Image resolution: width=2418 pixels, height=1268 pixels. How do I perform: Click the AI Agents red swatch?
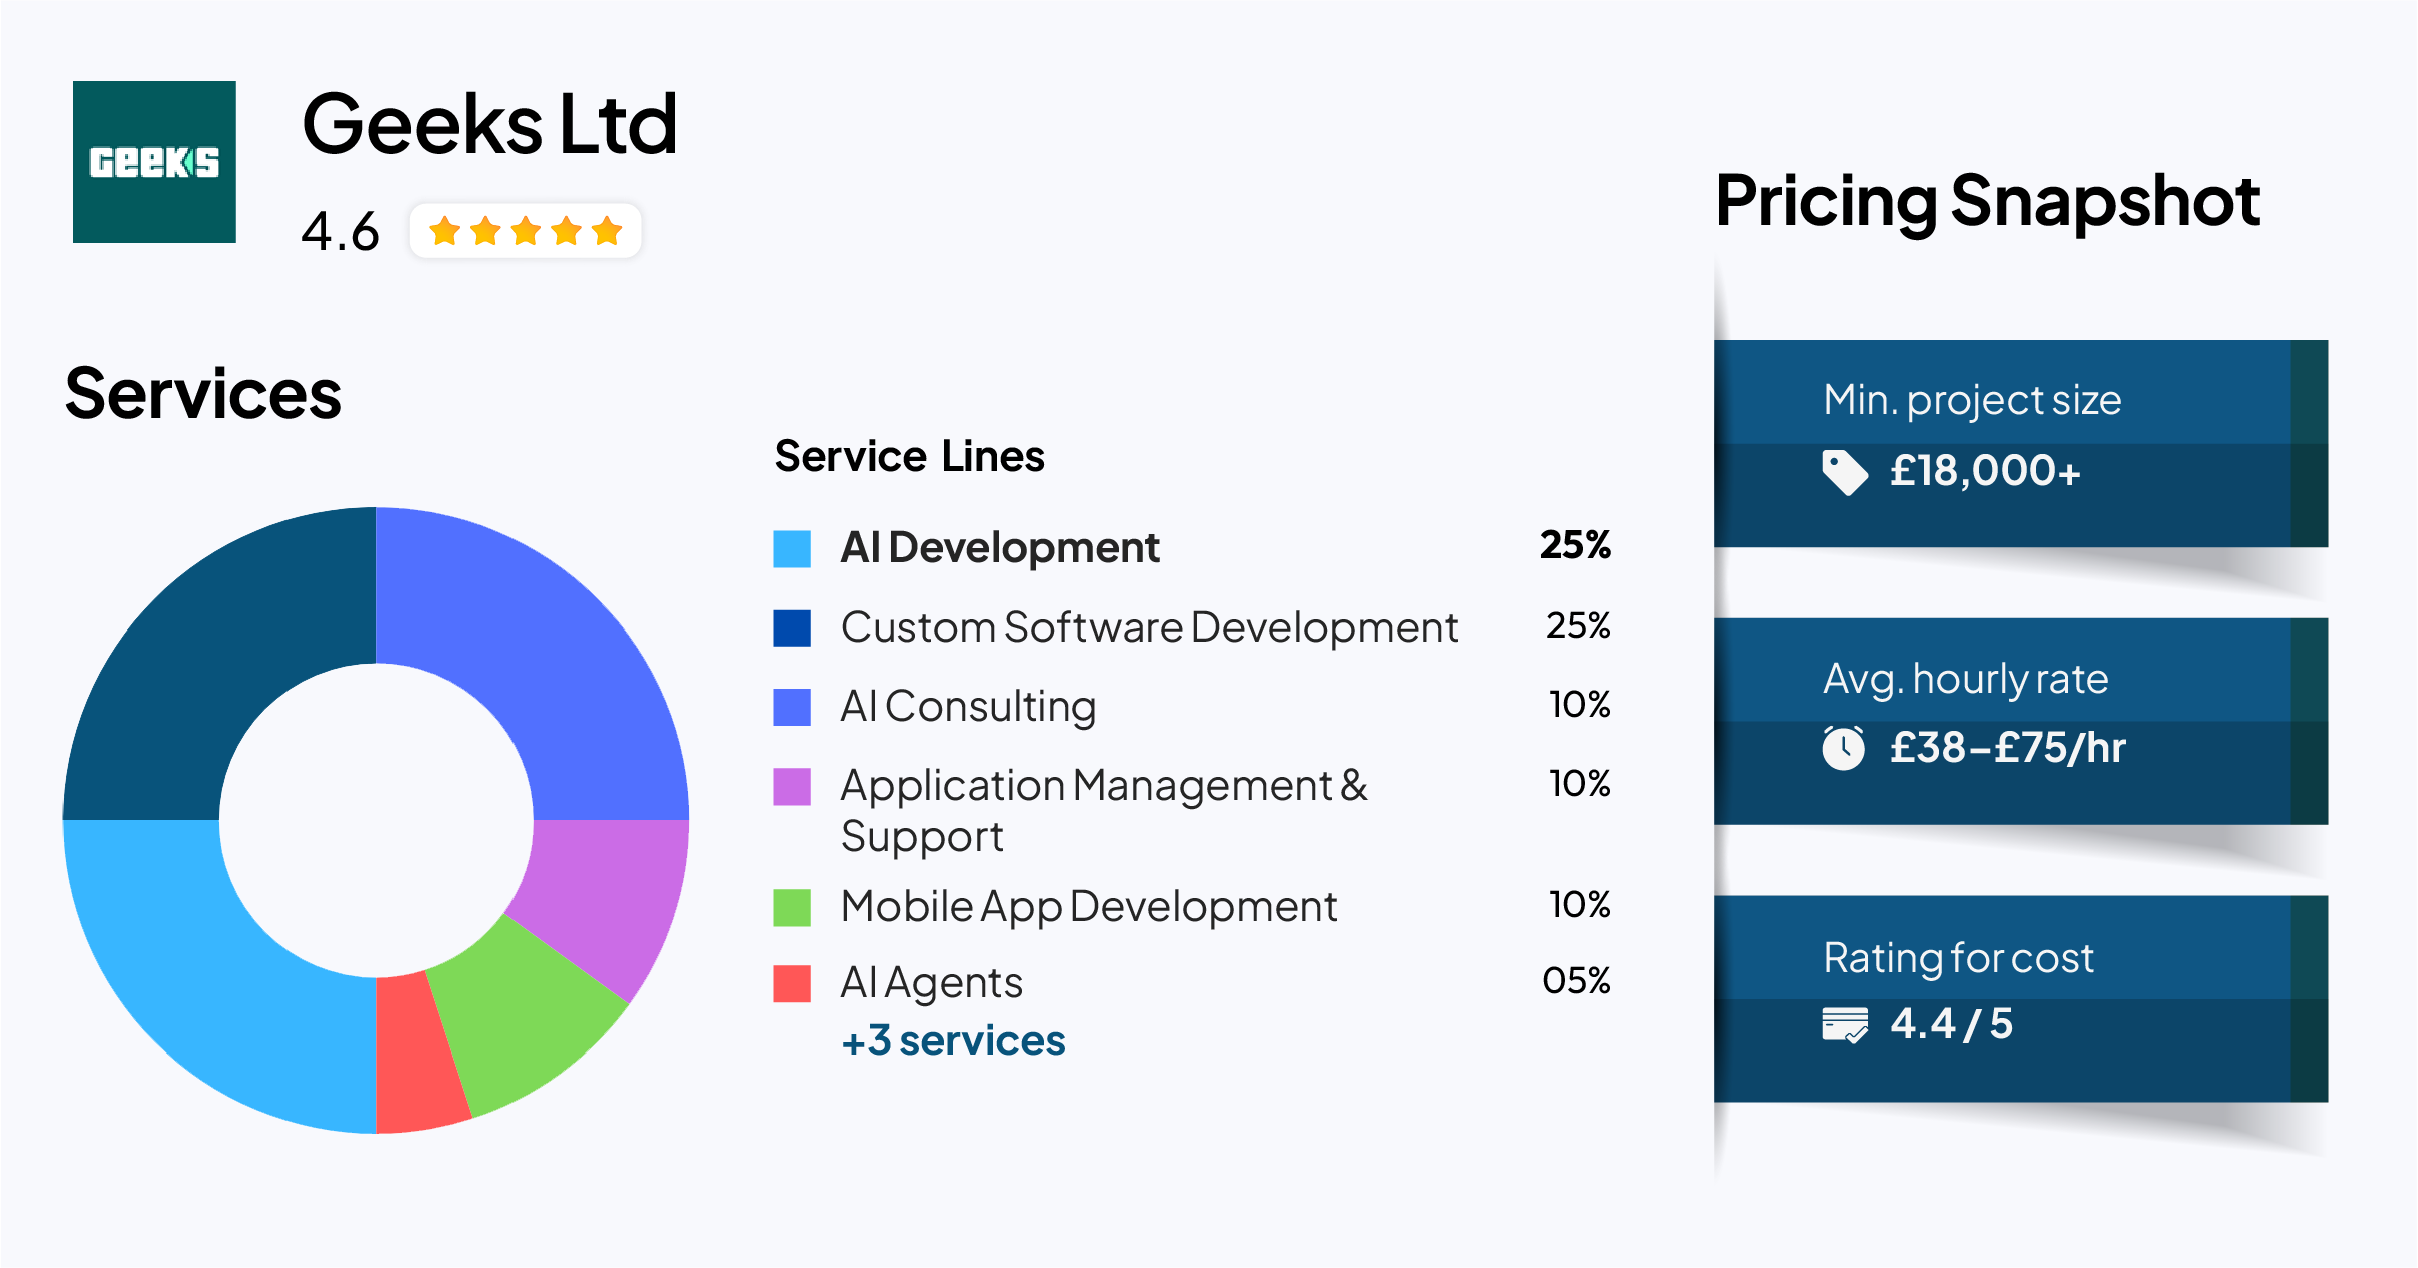(x=792, y=983)
